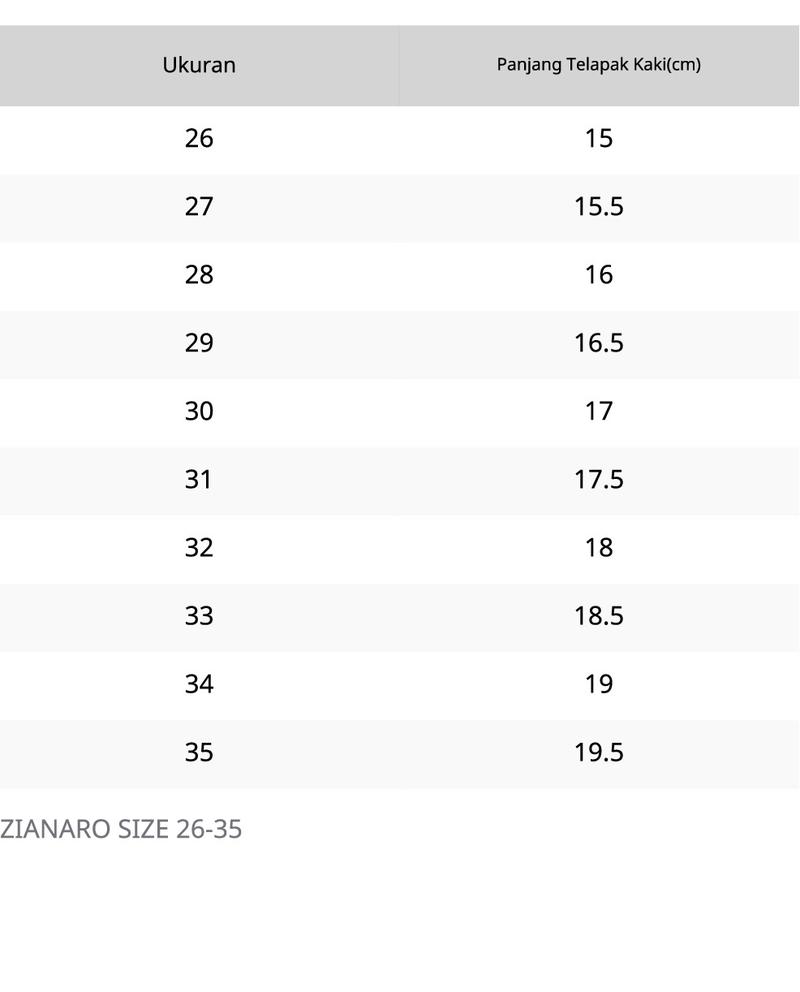This screenshot has height=992, width=800.
Task: Click the 18.5 cm foot length value
Action: tap(599, 617)
